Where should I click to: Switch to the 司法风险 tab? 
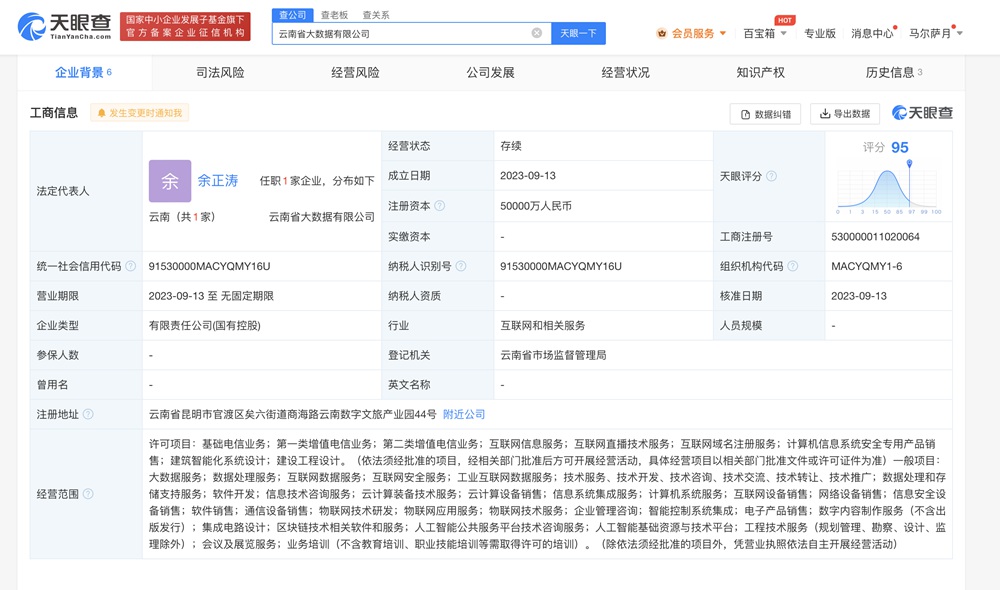[220, 73]
